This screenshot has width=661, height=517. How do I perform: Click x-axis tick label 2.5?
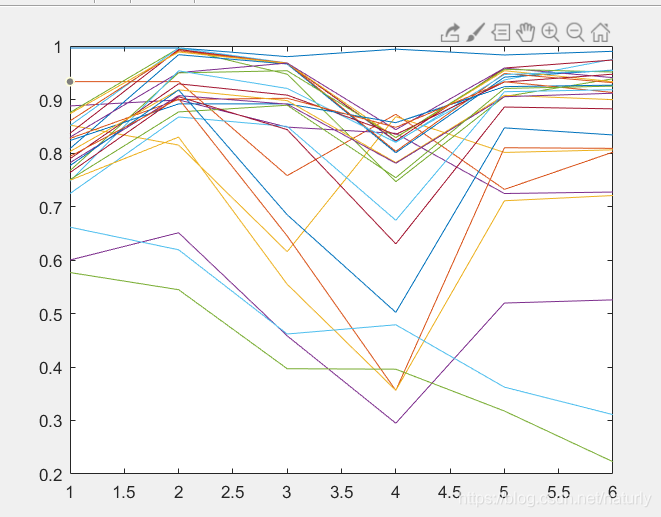(x=233, y=492)
